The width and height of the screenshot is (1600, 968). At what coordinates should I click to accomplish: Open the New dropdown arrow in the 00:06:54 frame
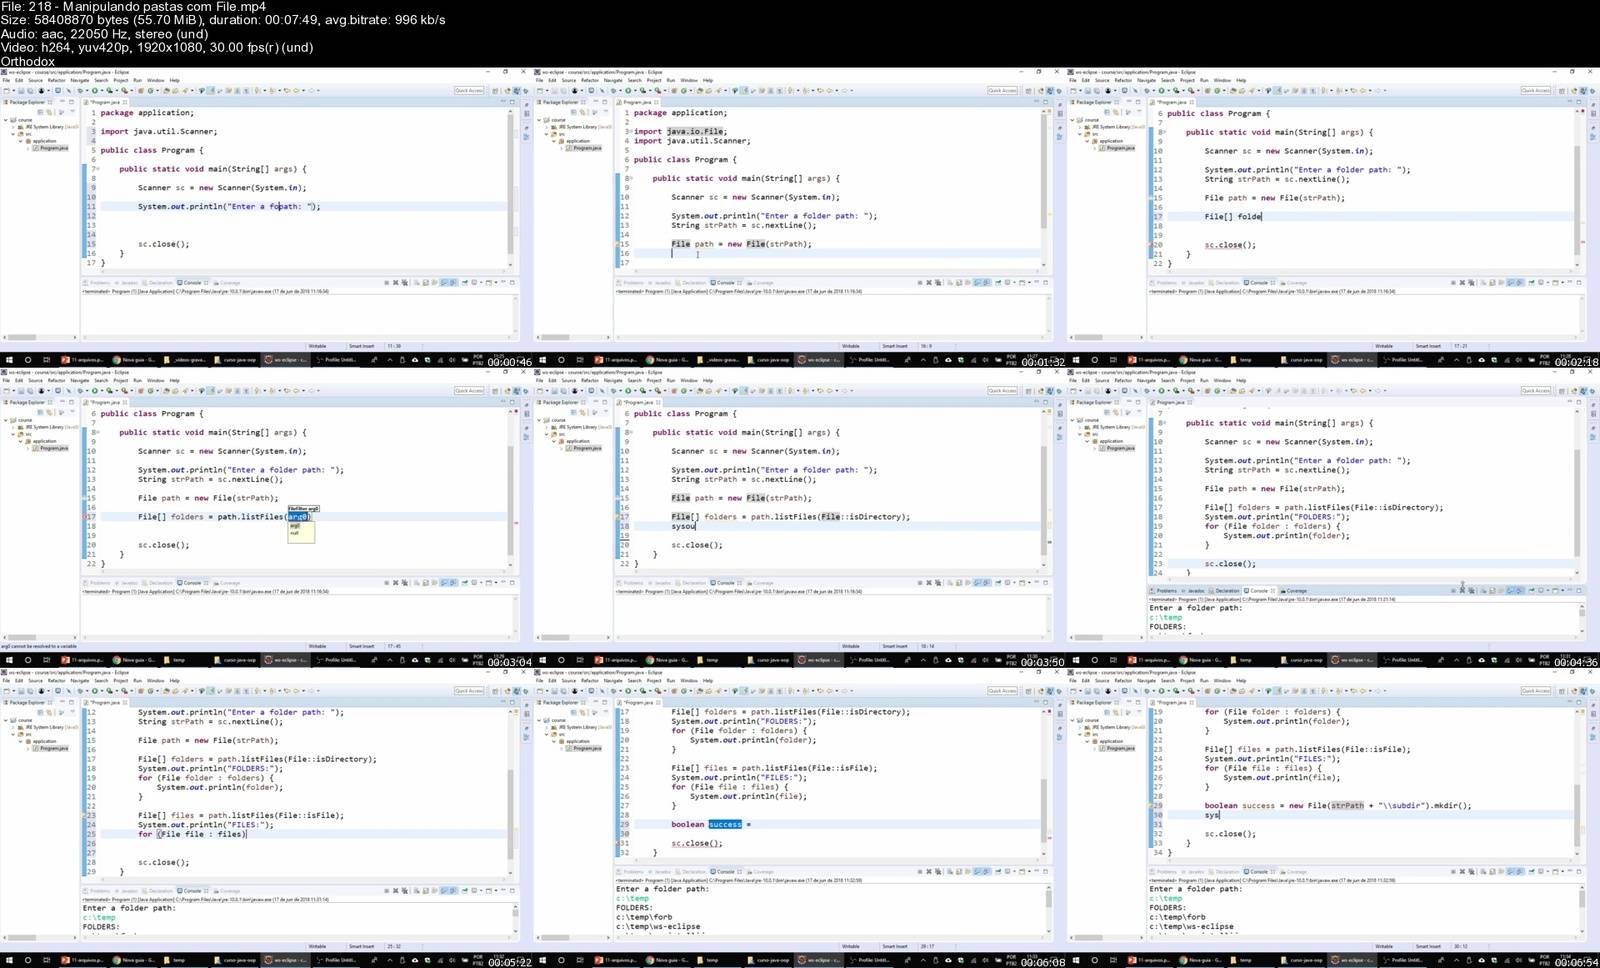pyautogui.click(x=1079, y=691)
